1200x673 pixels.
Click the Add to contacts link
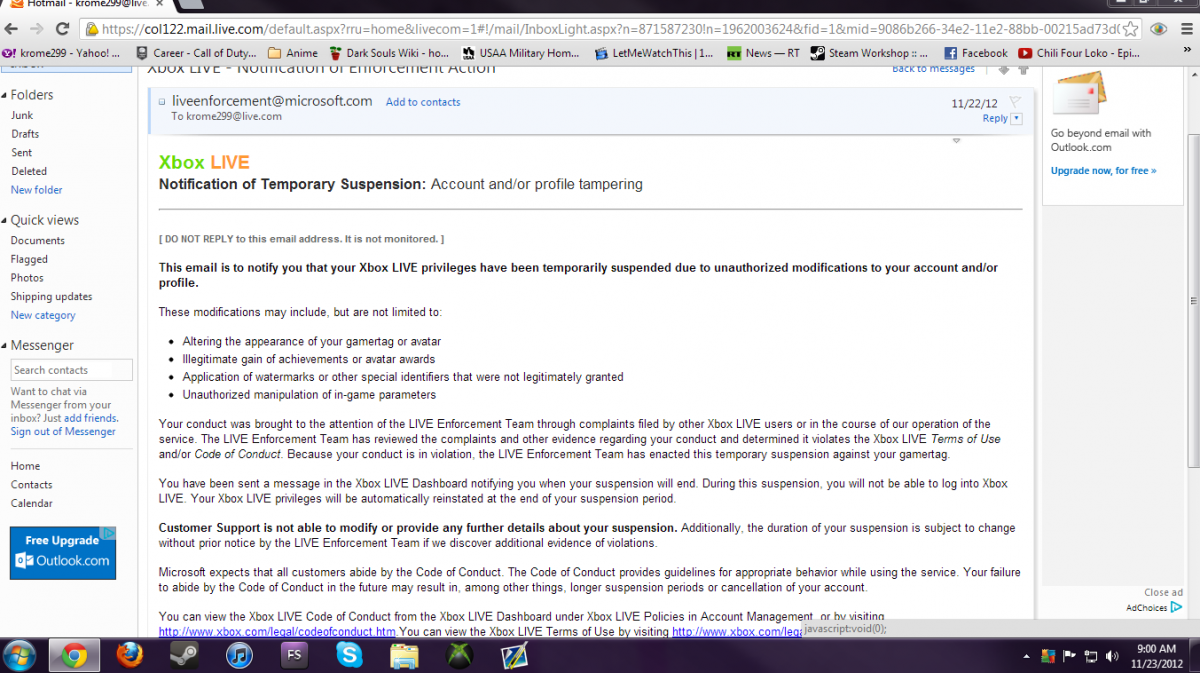423,102
